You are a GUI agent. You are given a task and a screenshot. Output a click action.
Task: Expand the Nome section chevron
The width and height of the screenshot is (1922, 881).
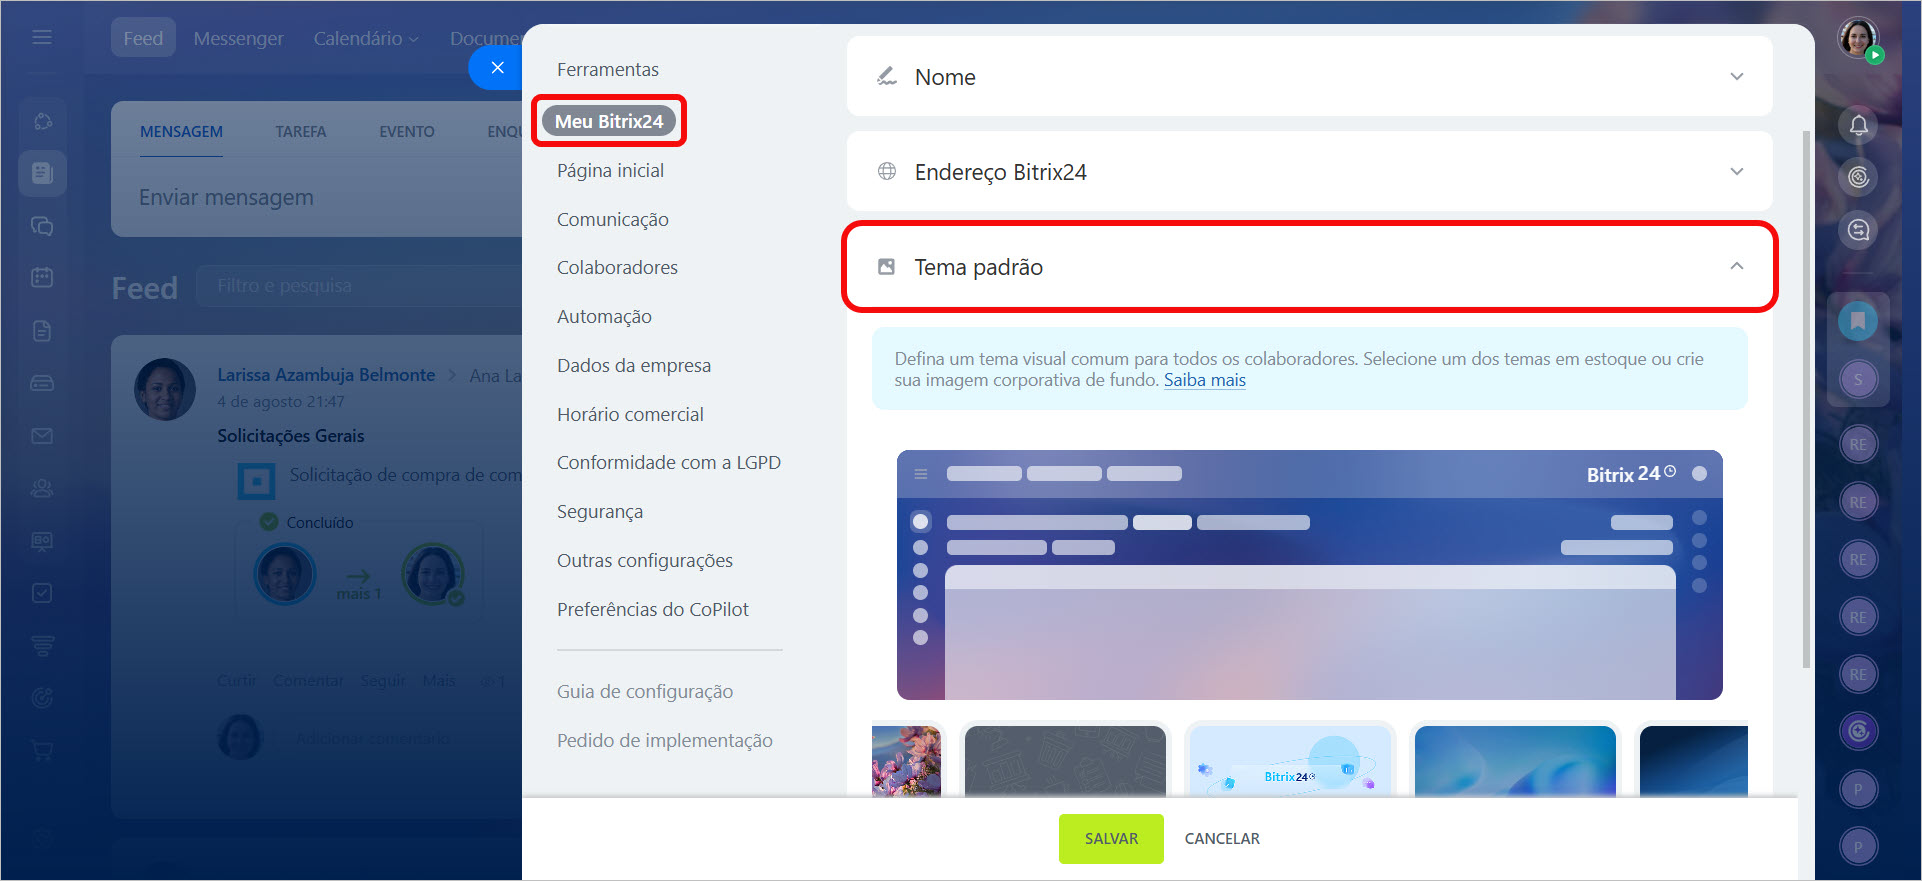click(1737, 77)
